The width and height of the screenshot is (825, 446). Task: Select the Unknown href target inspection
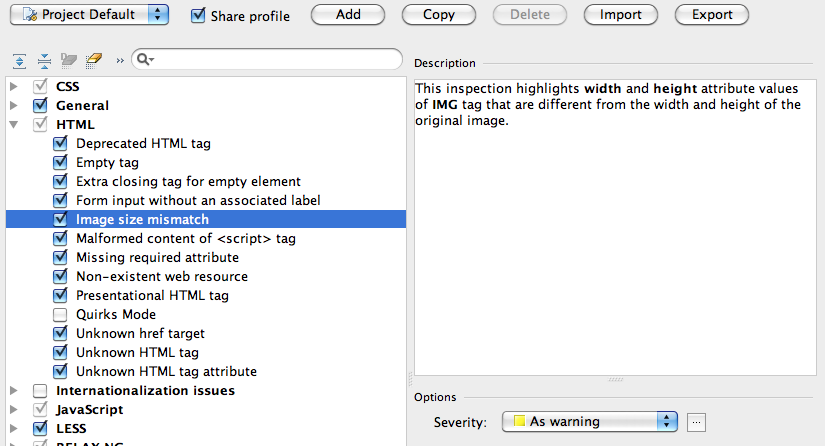140,333
